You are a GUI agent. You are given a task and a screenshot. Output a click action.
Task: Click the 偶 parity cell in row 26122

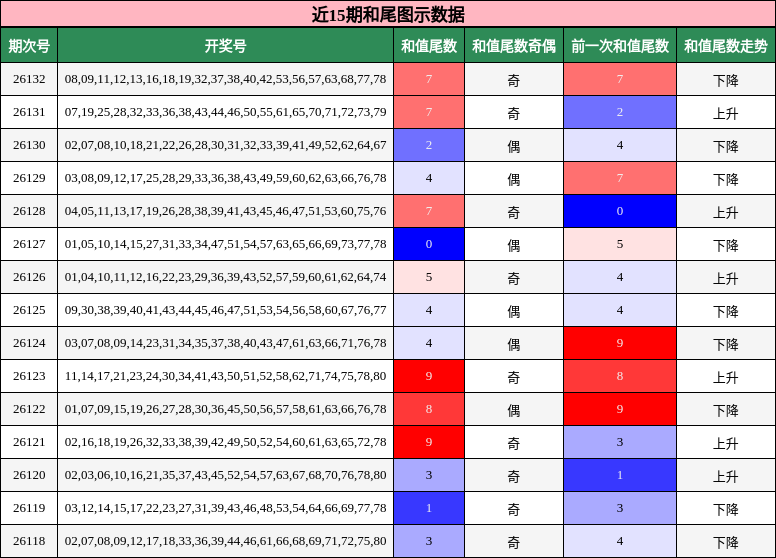(x=514, y=409)
